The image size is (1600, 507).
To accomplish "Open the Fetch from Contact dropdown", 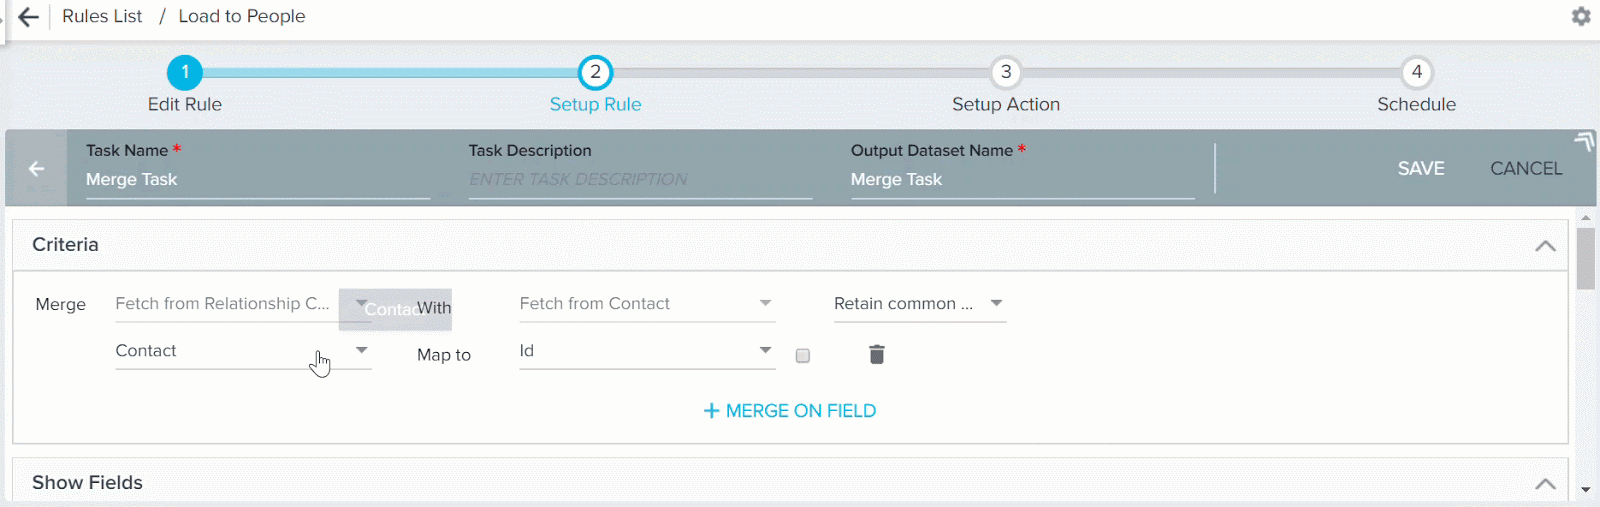I will point(647,304).
